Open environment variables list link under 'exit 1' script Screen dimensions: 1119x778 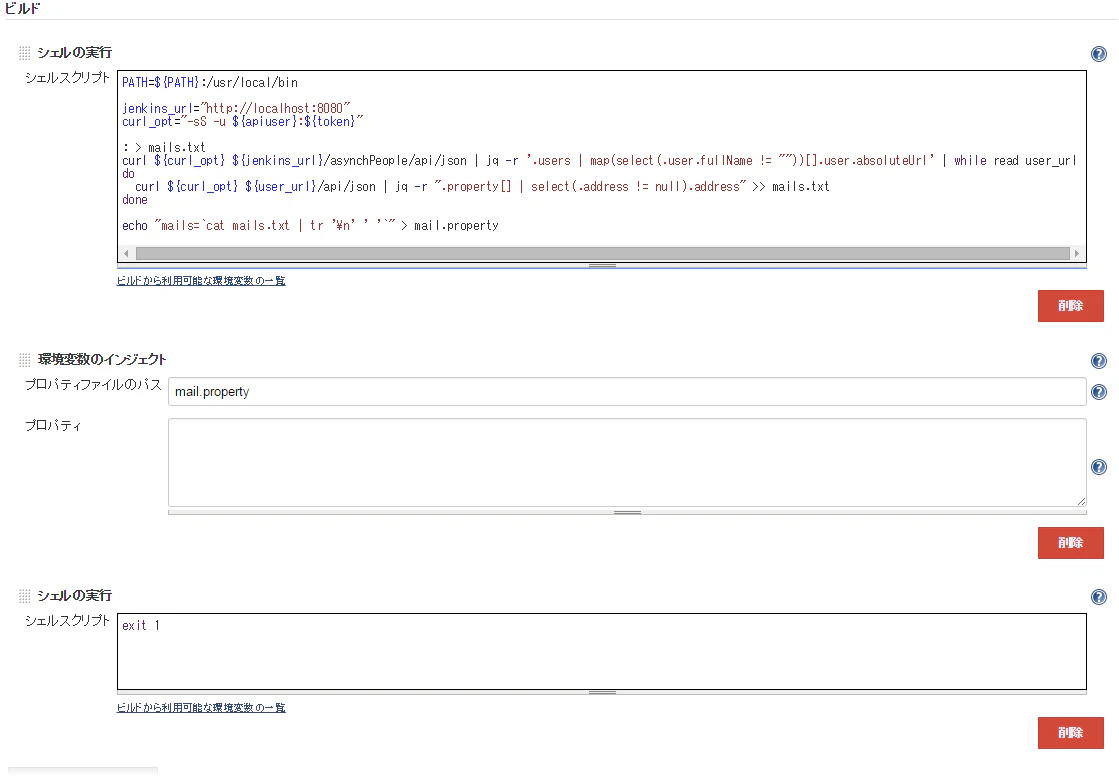click(x=201, y=707)
